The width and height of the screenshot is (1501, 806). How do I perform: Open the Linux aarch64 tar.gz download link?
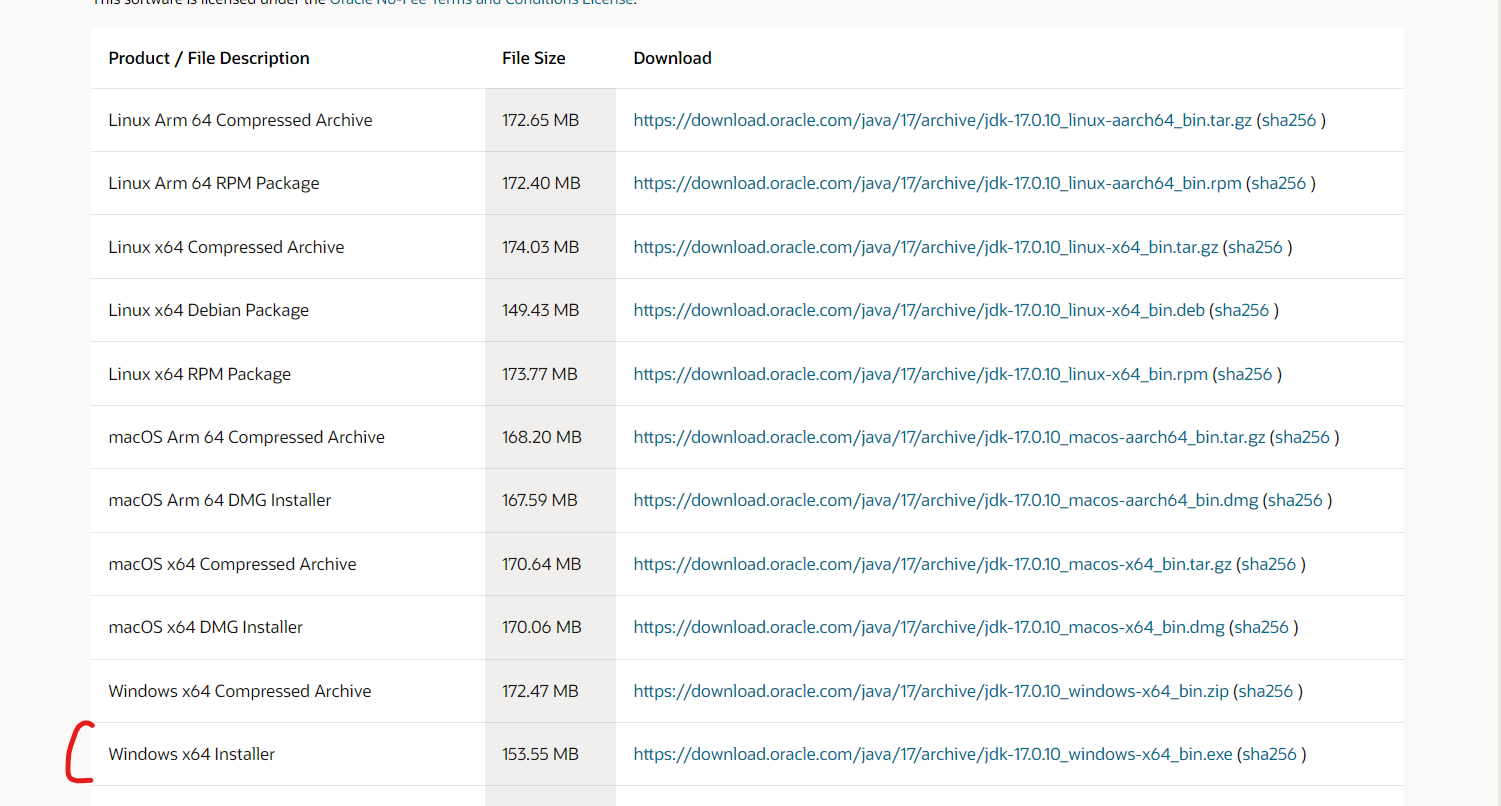tap(943, 120)
